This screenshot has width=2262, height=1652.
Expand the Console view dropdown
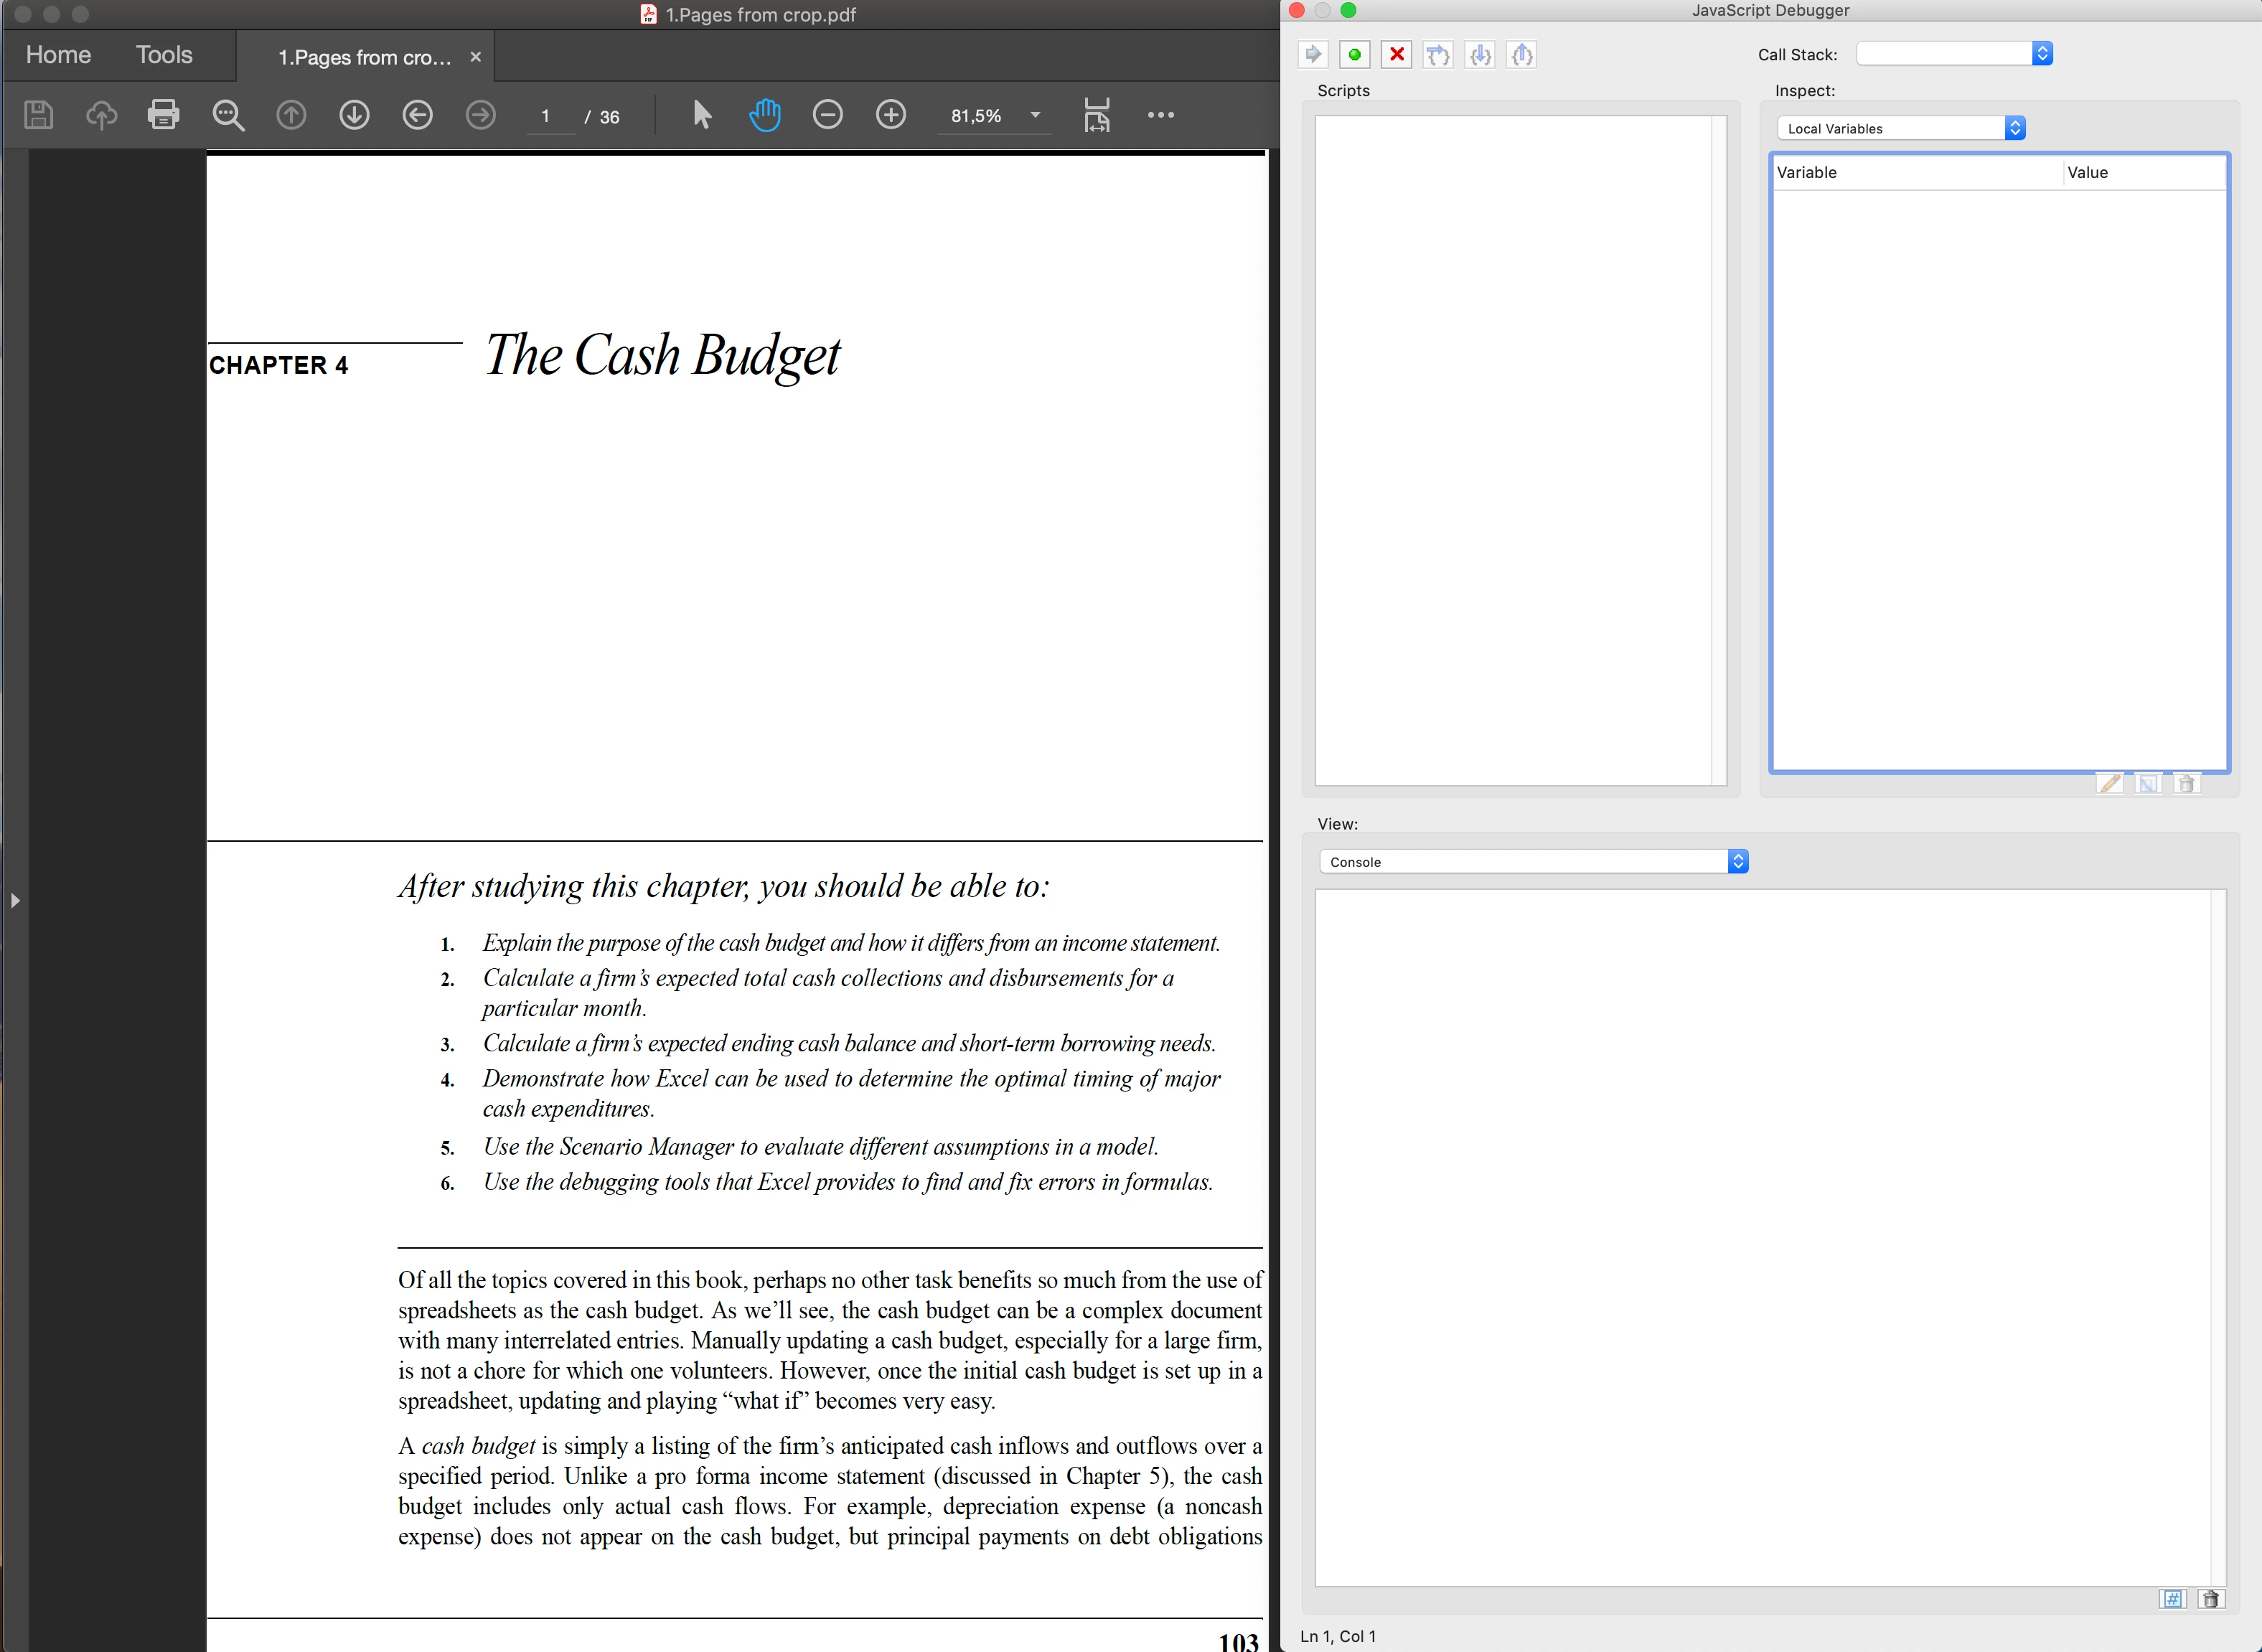pyautogui.click(x=1738, y=862)
